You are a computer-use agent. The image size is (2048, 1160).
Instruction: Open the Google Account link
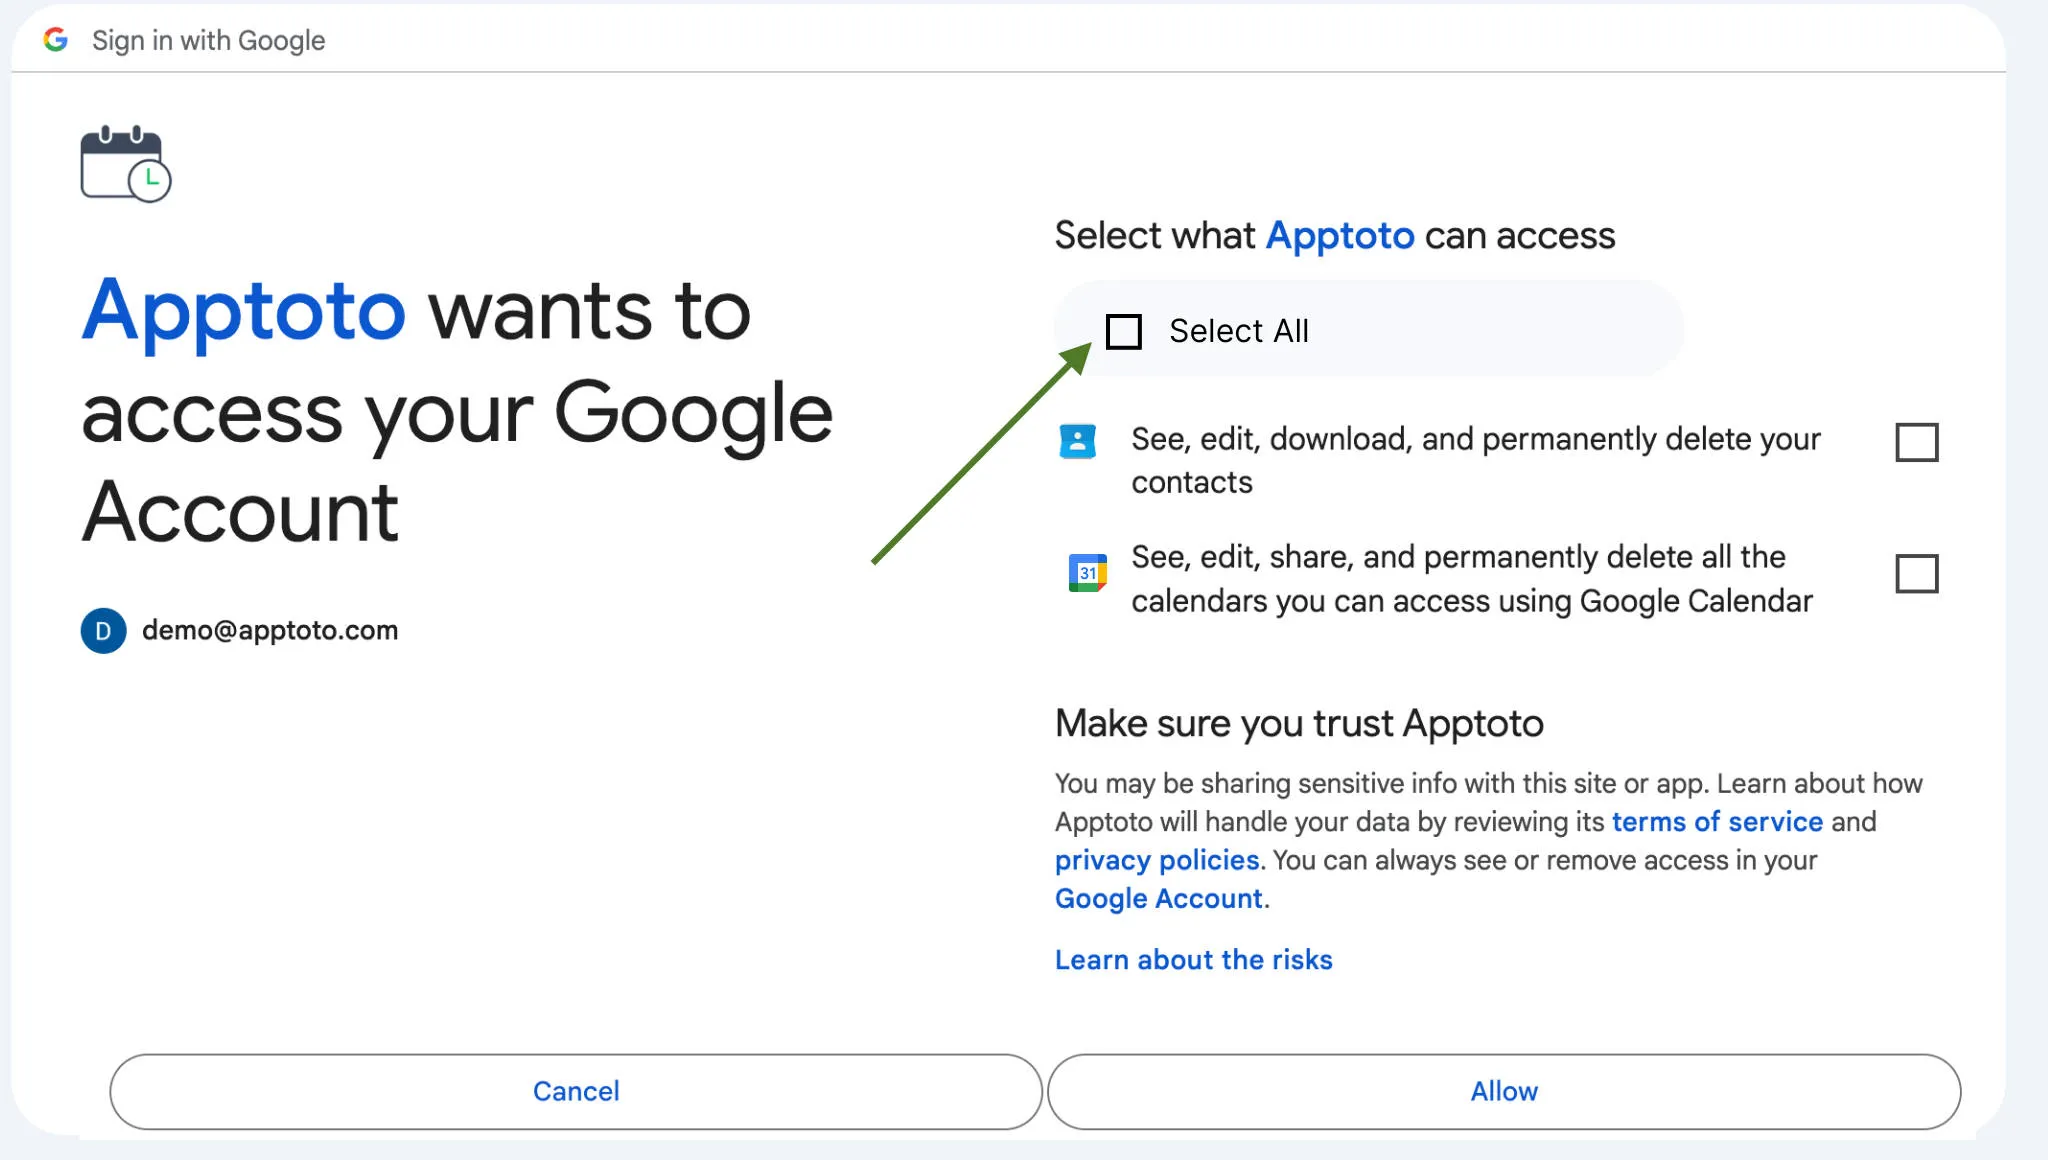coord(1158,898)
